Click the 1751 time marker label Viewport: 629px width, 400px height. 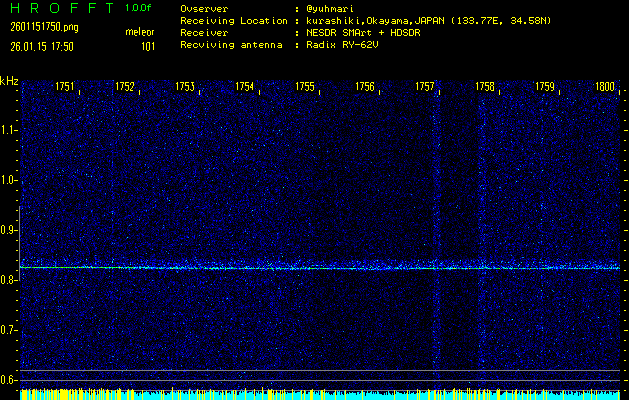tap(64, 87)
